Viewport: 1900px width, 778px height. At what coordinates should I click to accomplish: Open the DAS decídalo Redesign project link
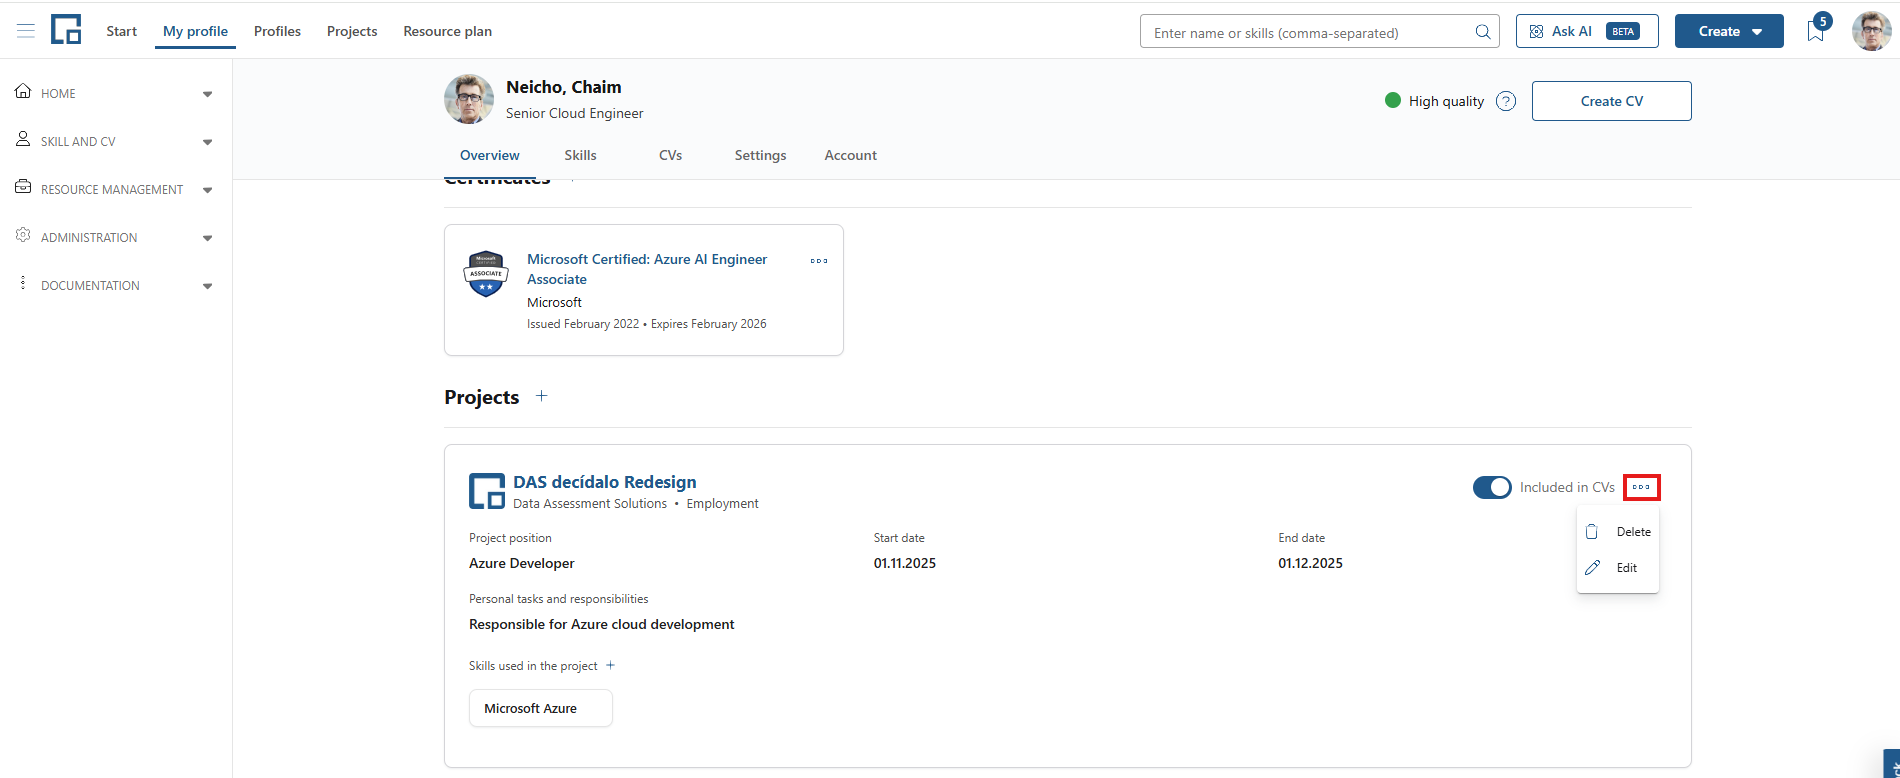click(604, 482)
